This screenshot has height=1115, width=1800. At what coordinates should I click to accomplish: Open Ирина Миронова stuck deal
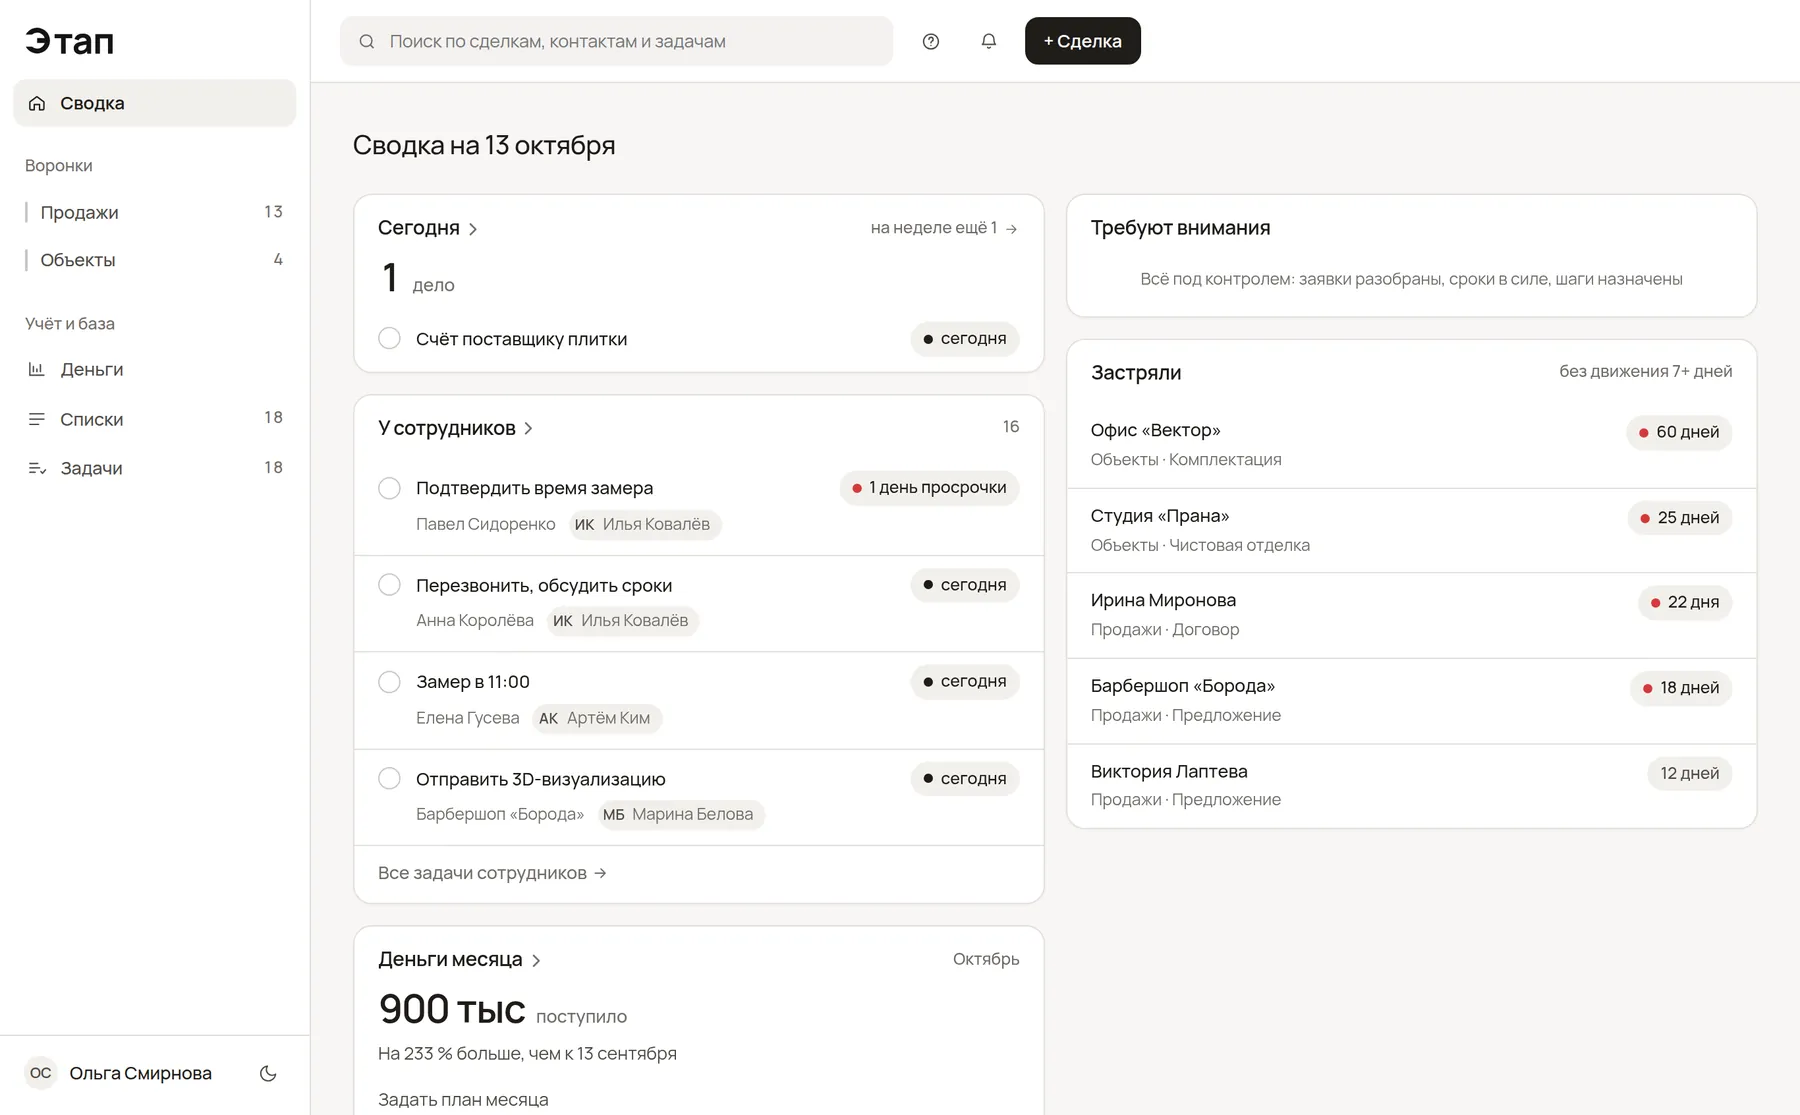tap(1411, 615)
